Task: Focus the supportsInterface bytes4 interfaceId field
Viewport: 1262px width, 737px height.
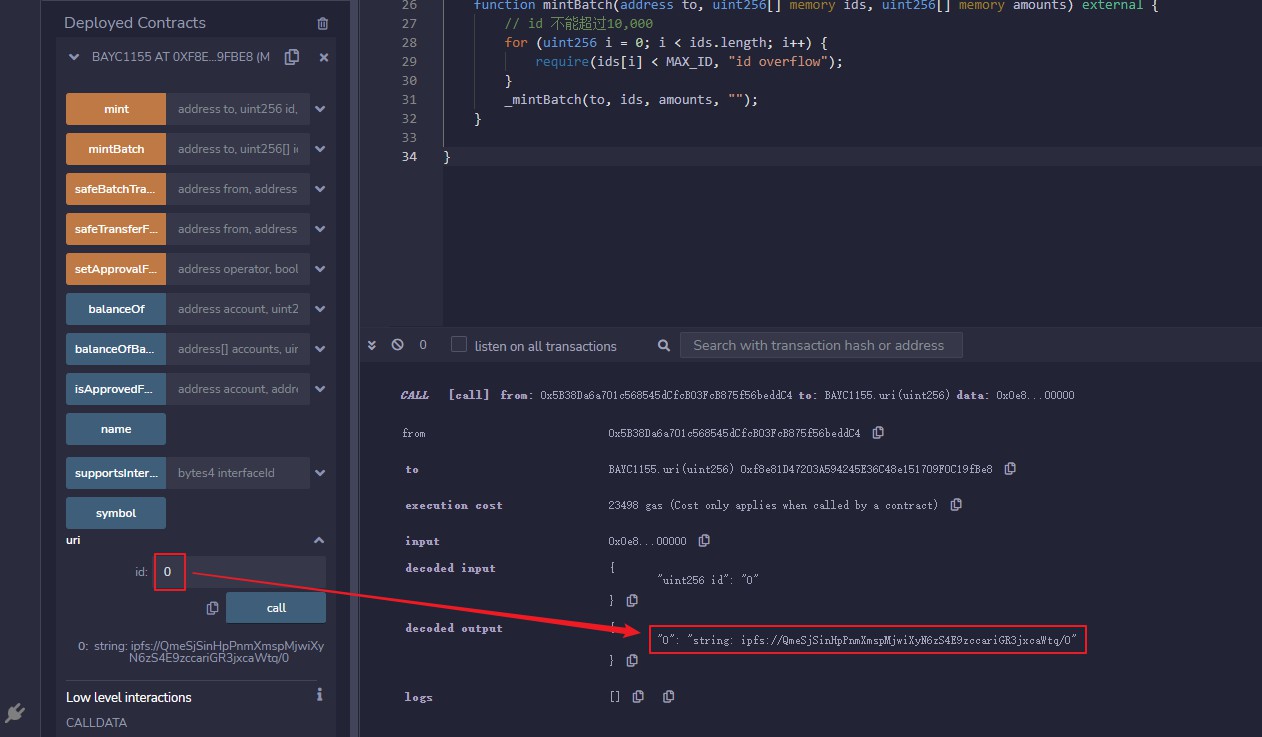Action: tap(238, 473)
